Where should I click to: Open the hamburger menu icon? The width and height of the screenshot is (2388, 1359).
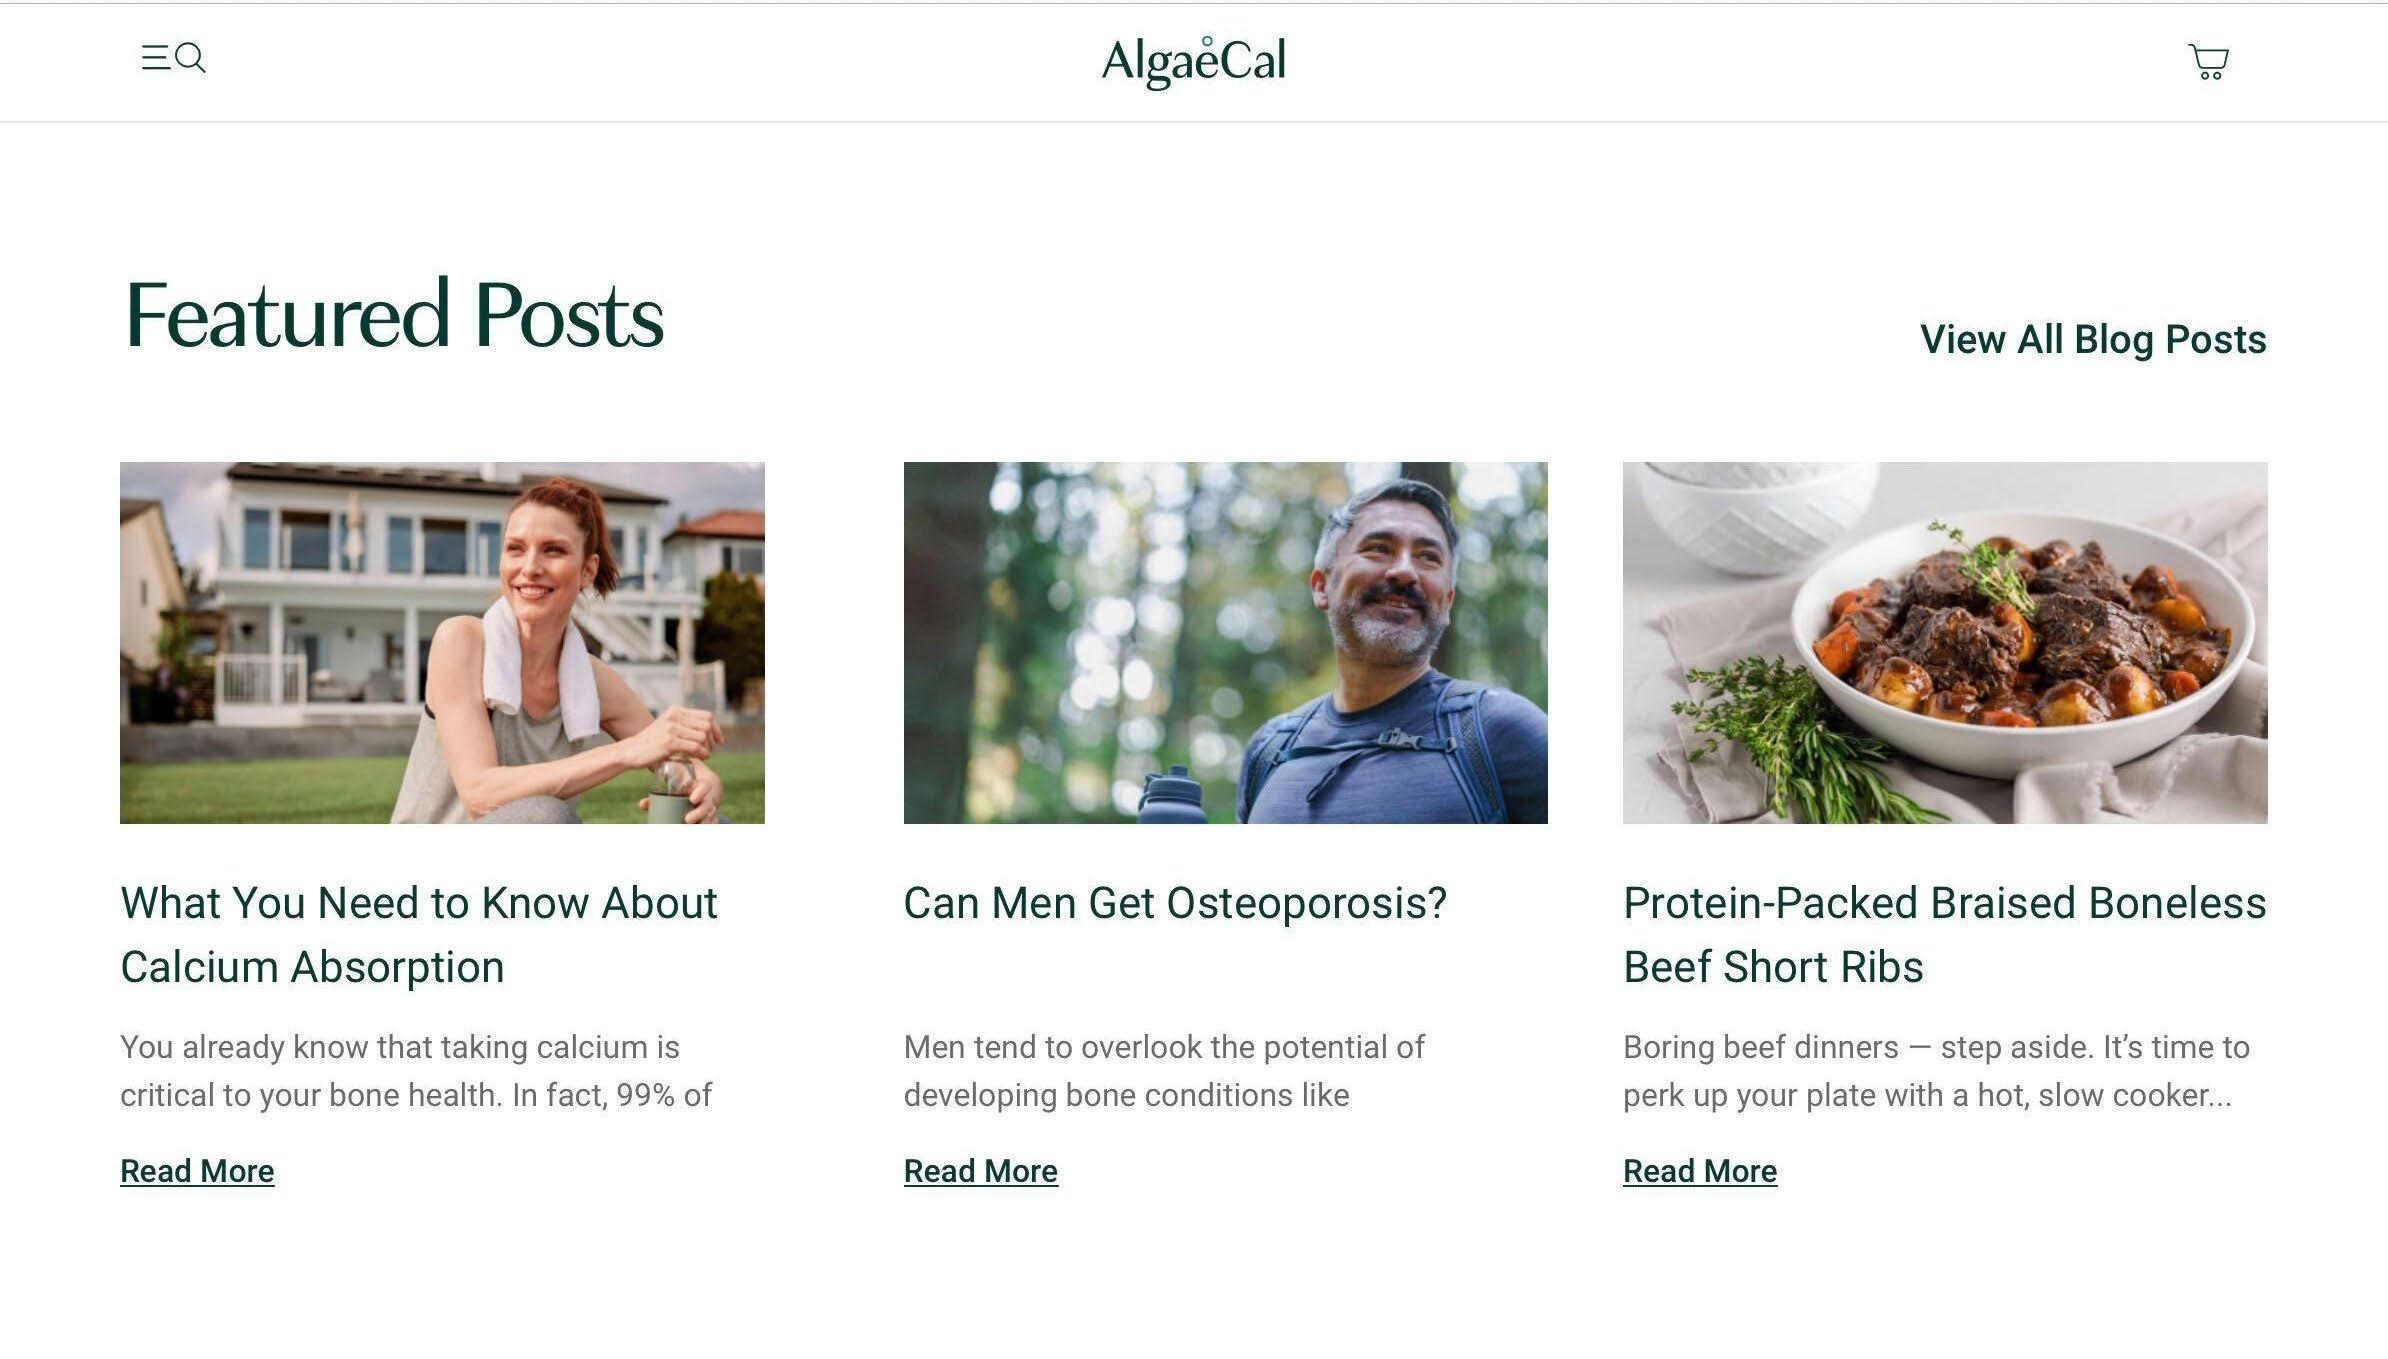(x=155, y=58)
